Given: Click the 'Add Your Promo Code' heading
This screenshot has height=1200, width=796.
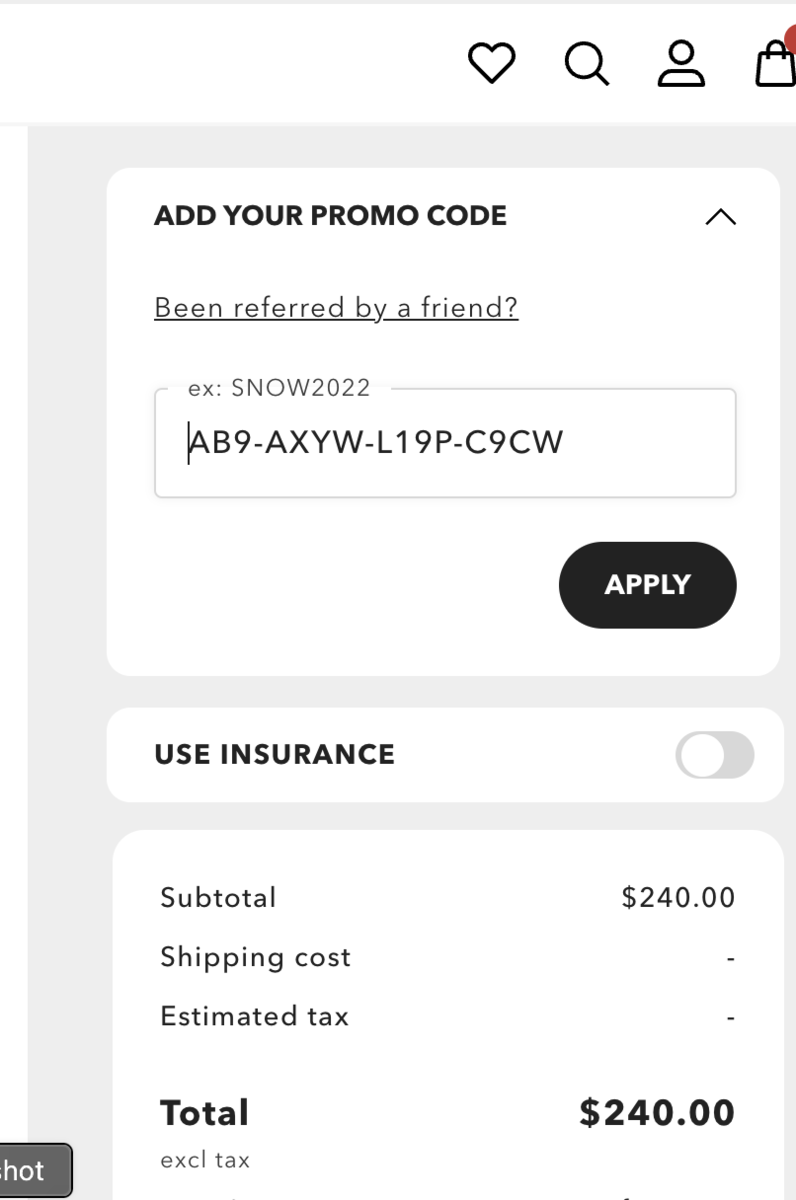Looking at the screenshot, I should (330, 216).
